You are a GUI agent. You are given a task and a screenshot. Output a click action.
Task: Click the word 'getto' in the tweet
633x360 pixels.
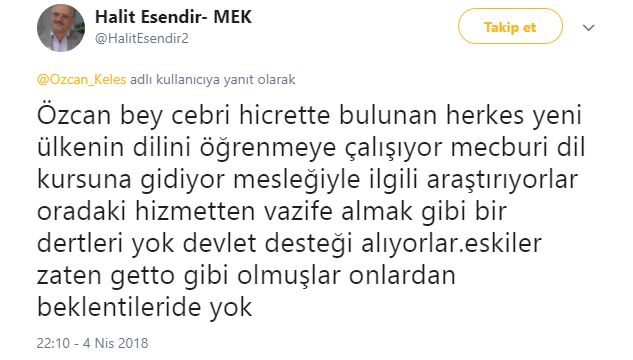(x=143, y=276)
